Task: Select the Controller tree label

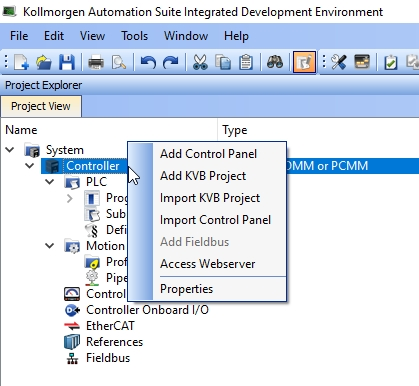Action: pos(93,166)
